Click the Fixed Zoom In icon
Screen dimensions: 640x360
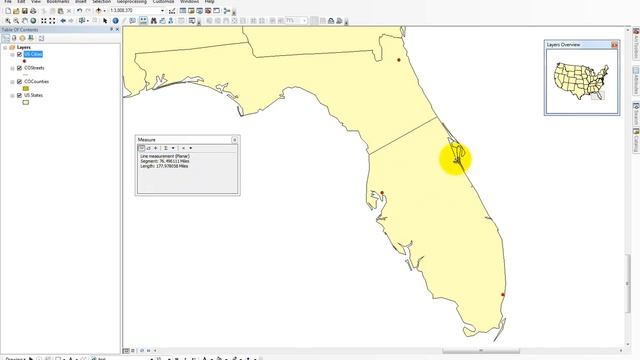click(x=44, y=21)
